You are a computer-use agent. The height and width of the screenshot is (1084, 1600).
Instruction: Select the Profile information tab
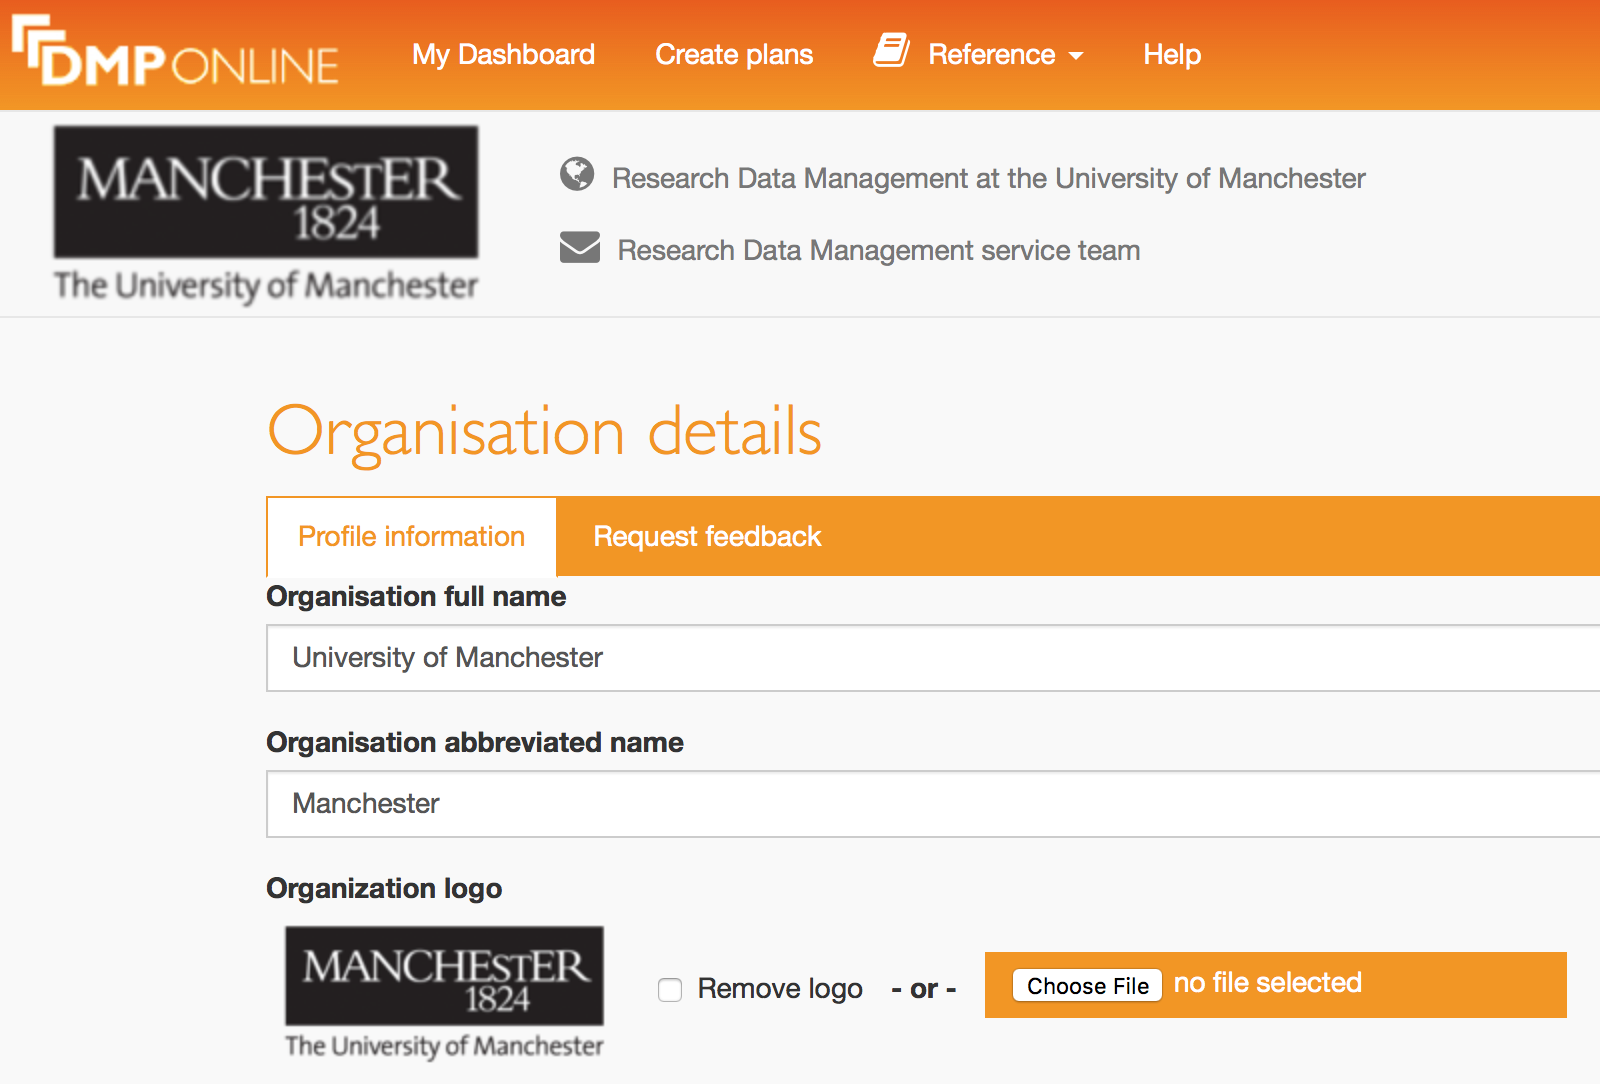click(411, 537)
